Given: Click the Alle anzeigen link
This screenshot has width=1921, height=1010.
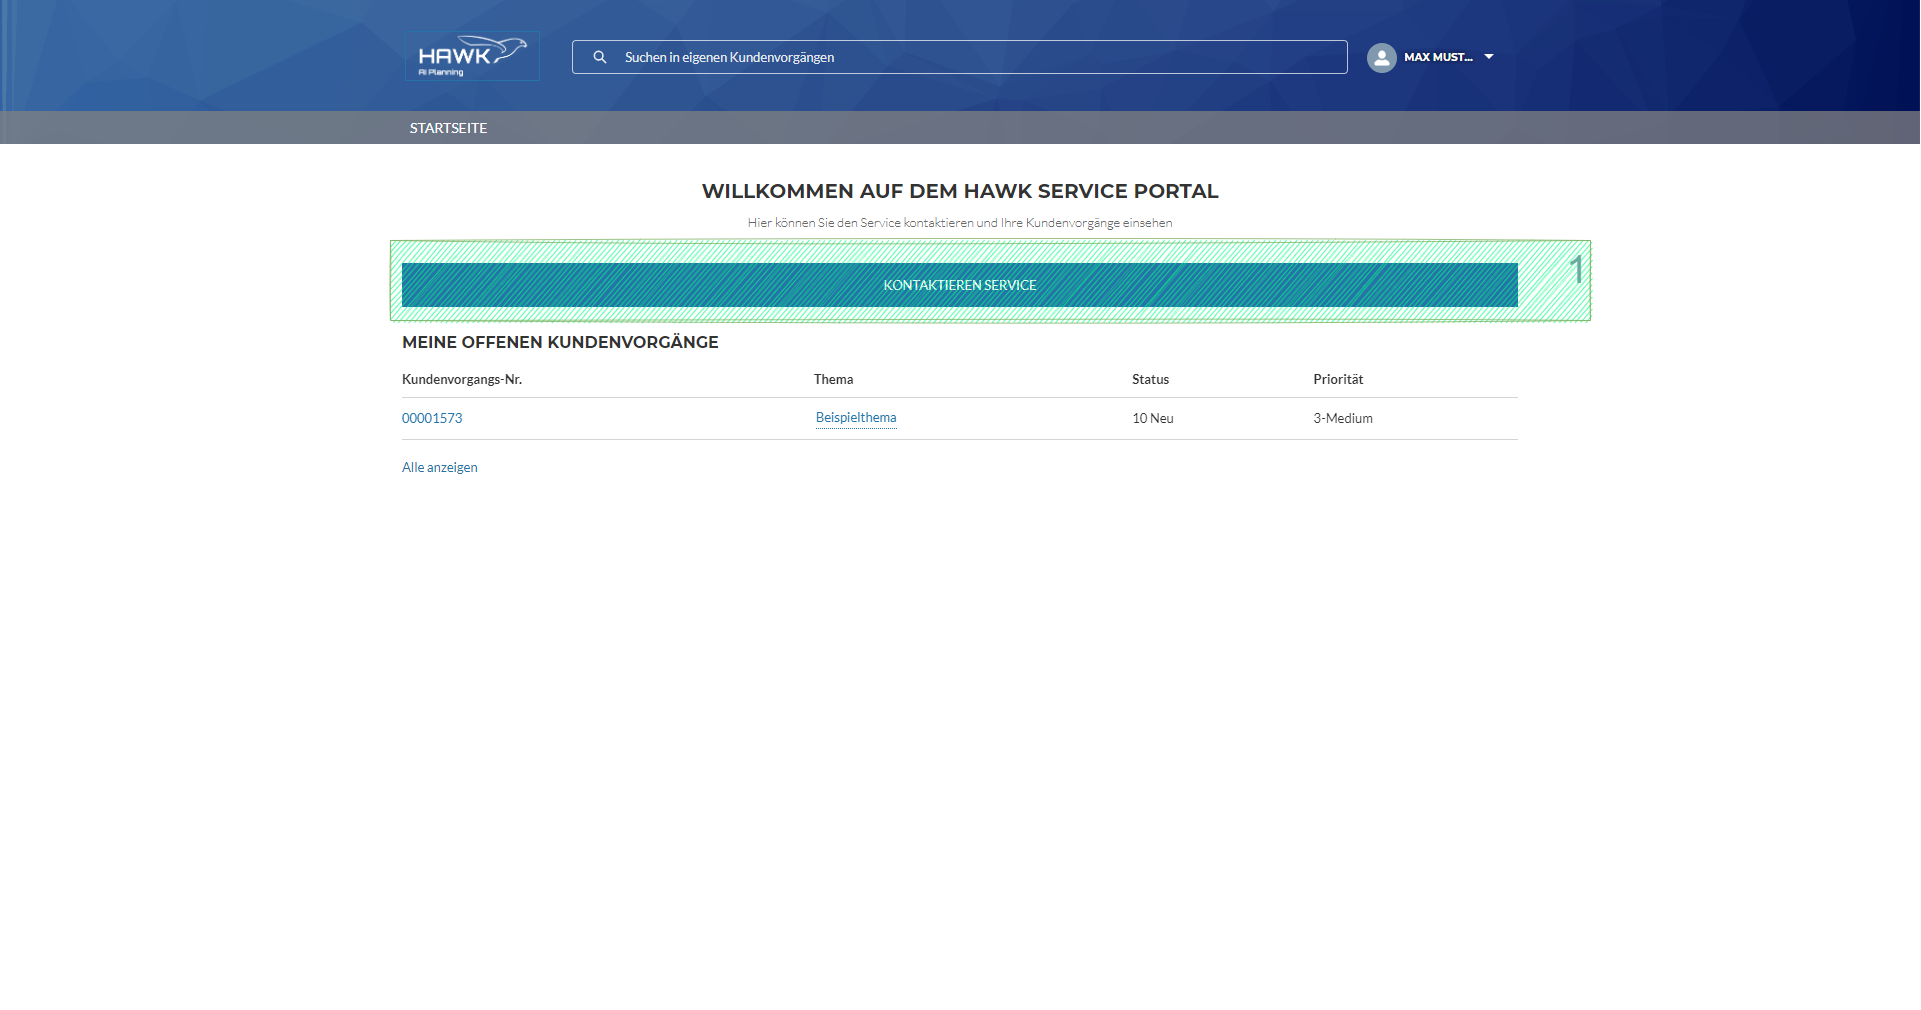Looking at the screenshot, I should point(440,467).
